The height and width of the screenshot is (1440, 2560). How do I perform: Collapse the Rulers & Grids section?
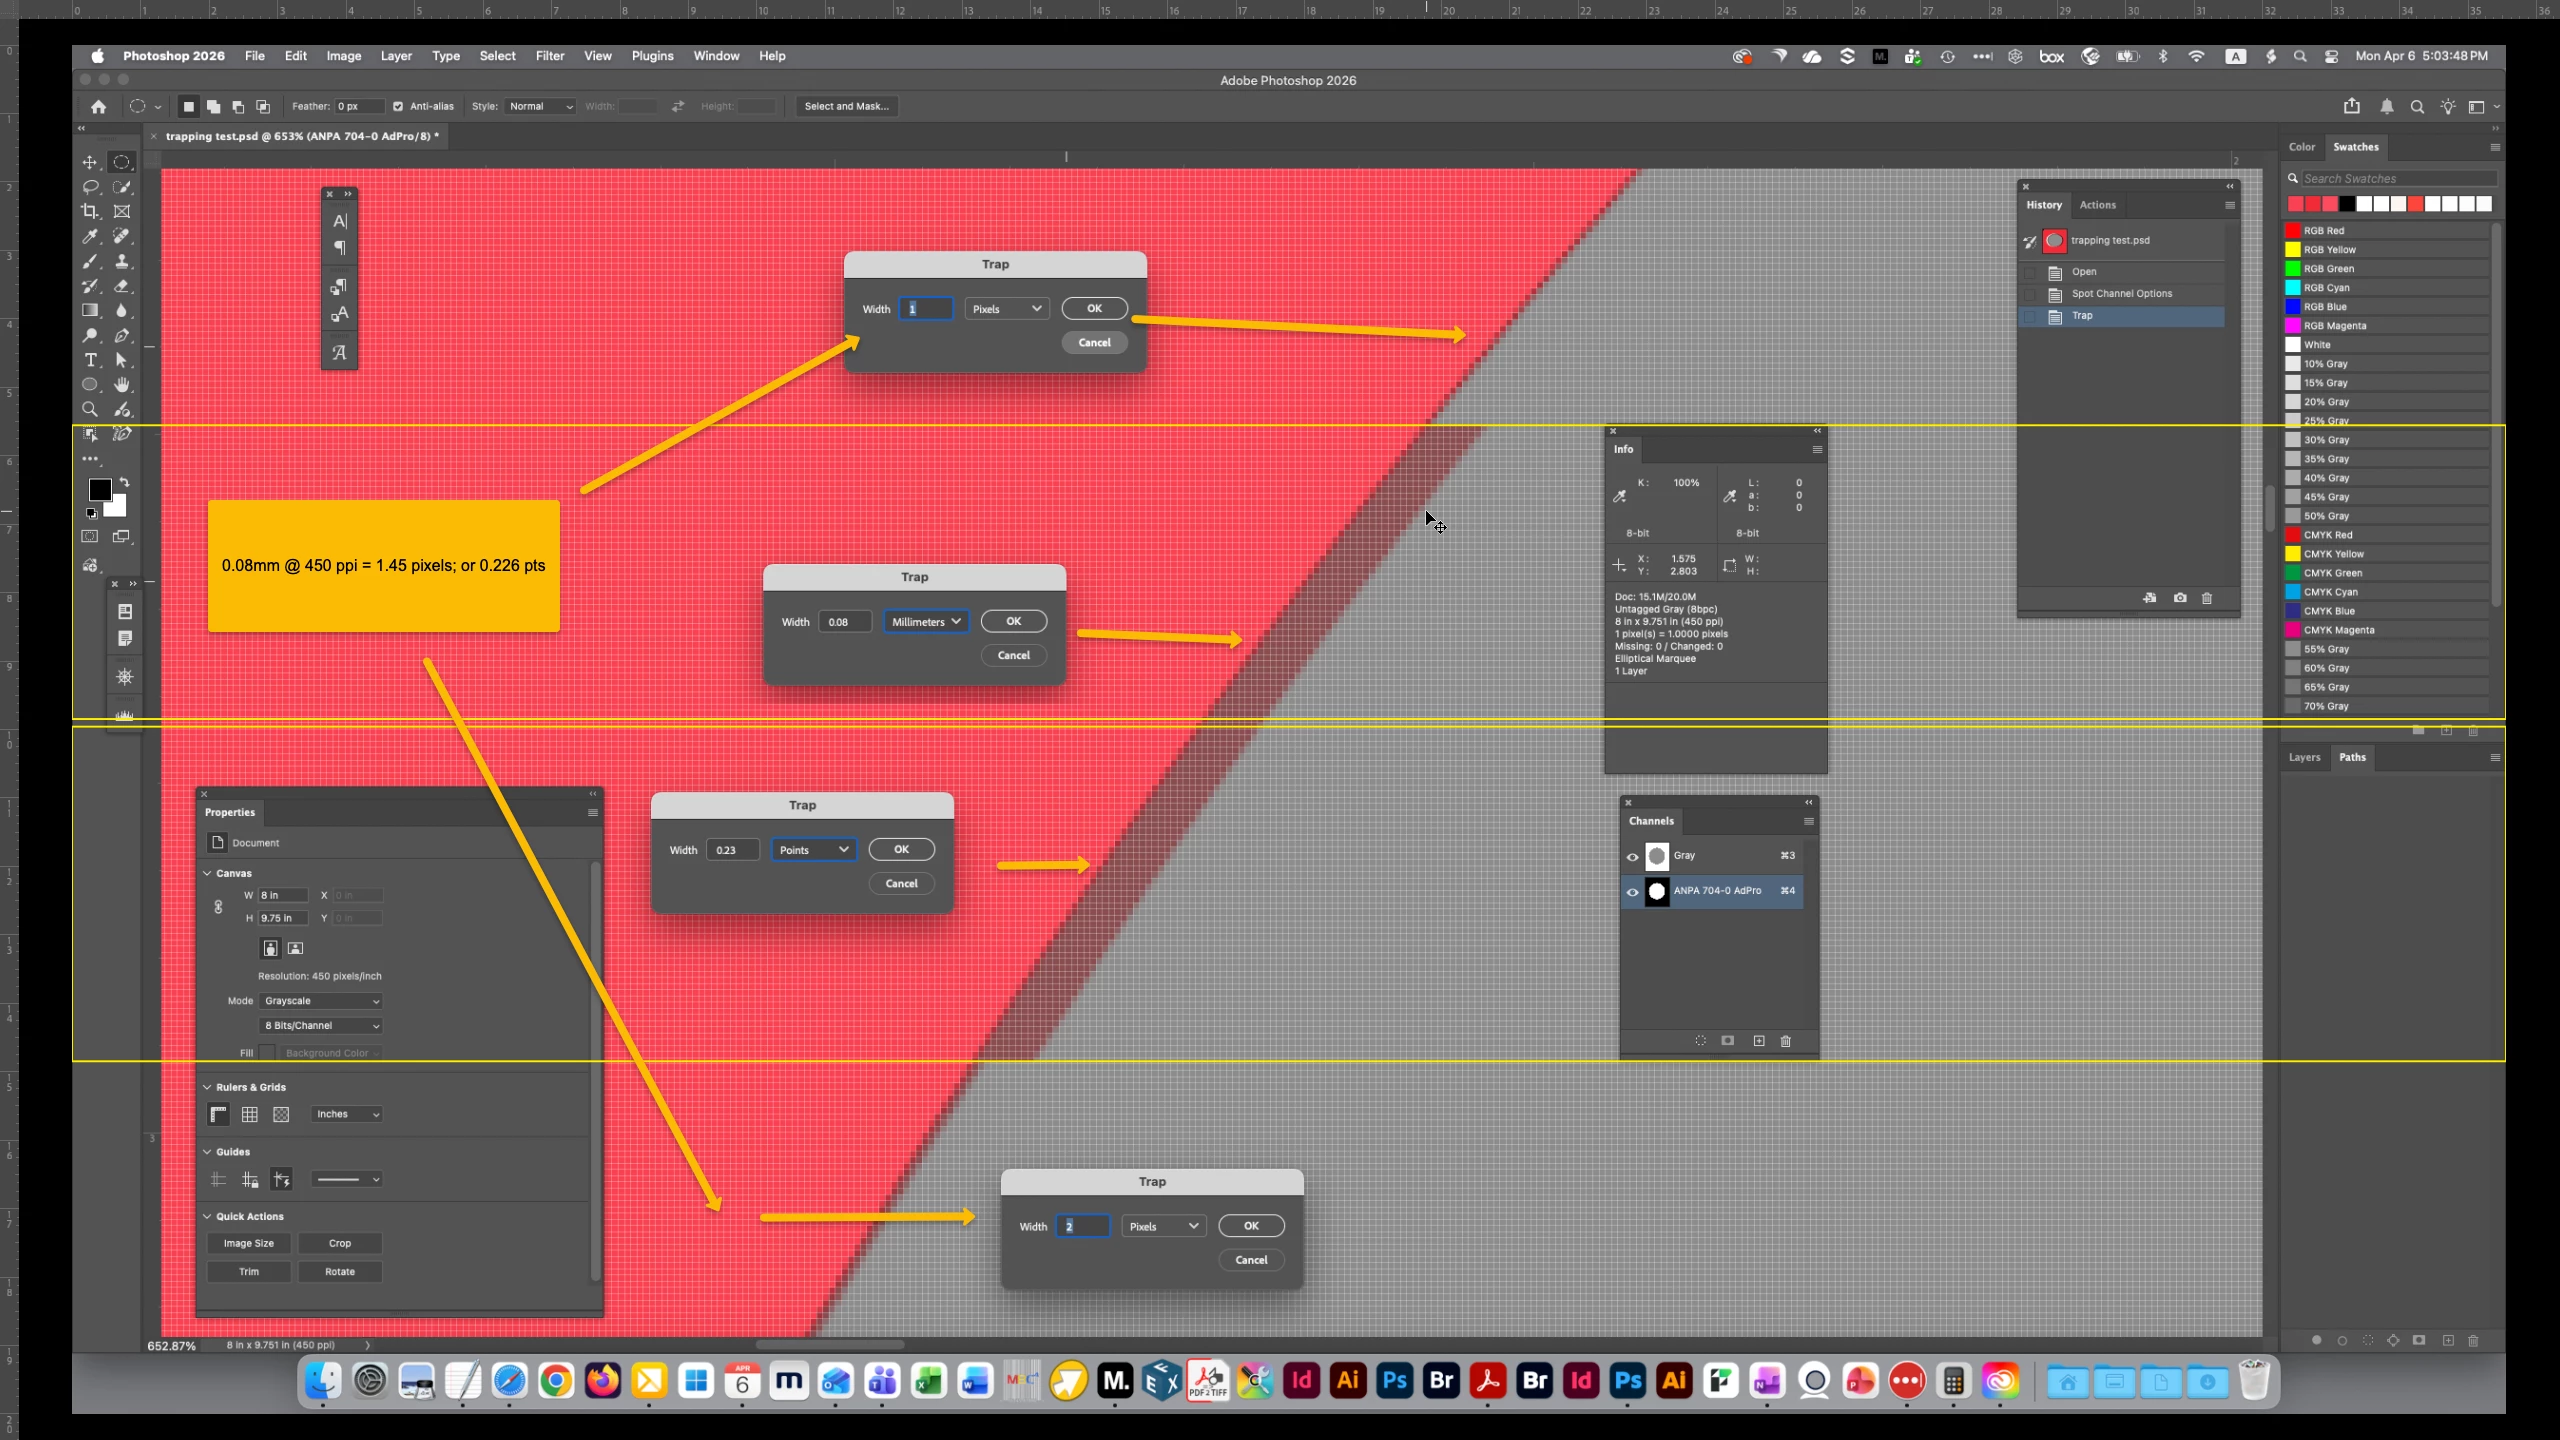208,1087
